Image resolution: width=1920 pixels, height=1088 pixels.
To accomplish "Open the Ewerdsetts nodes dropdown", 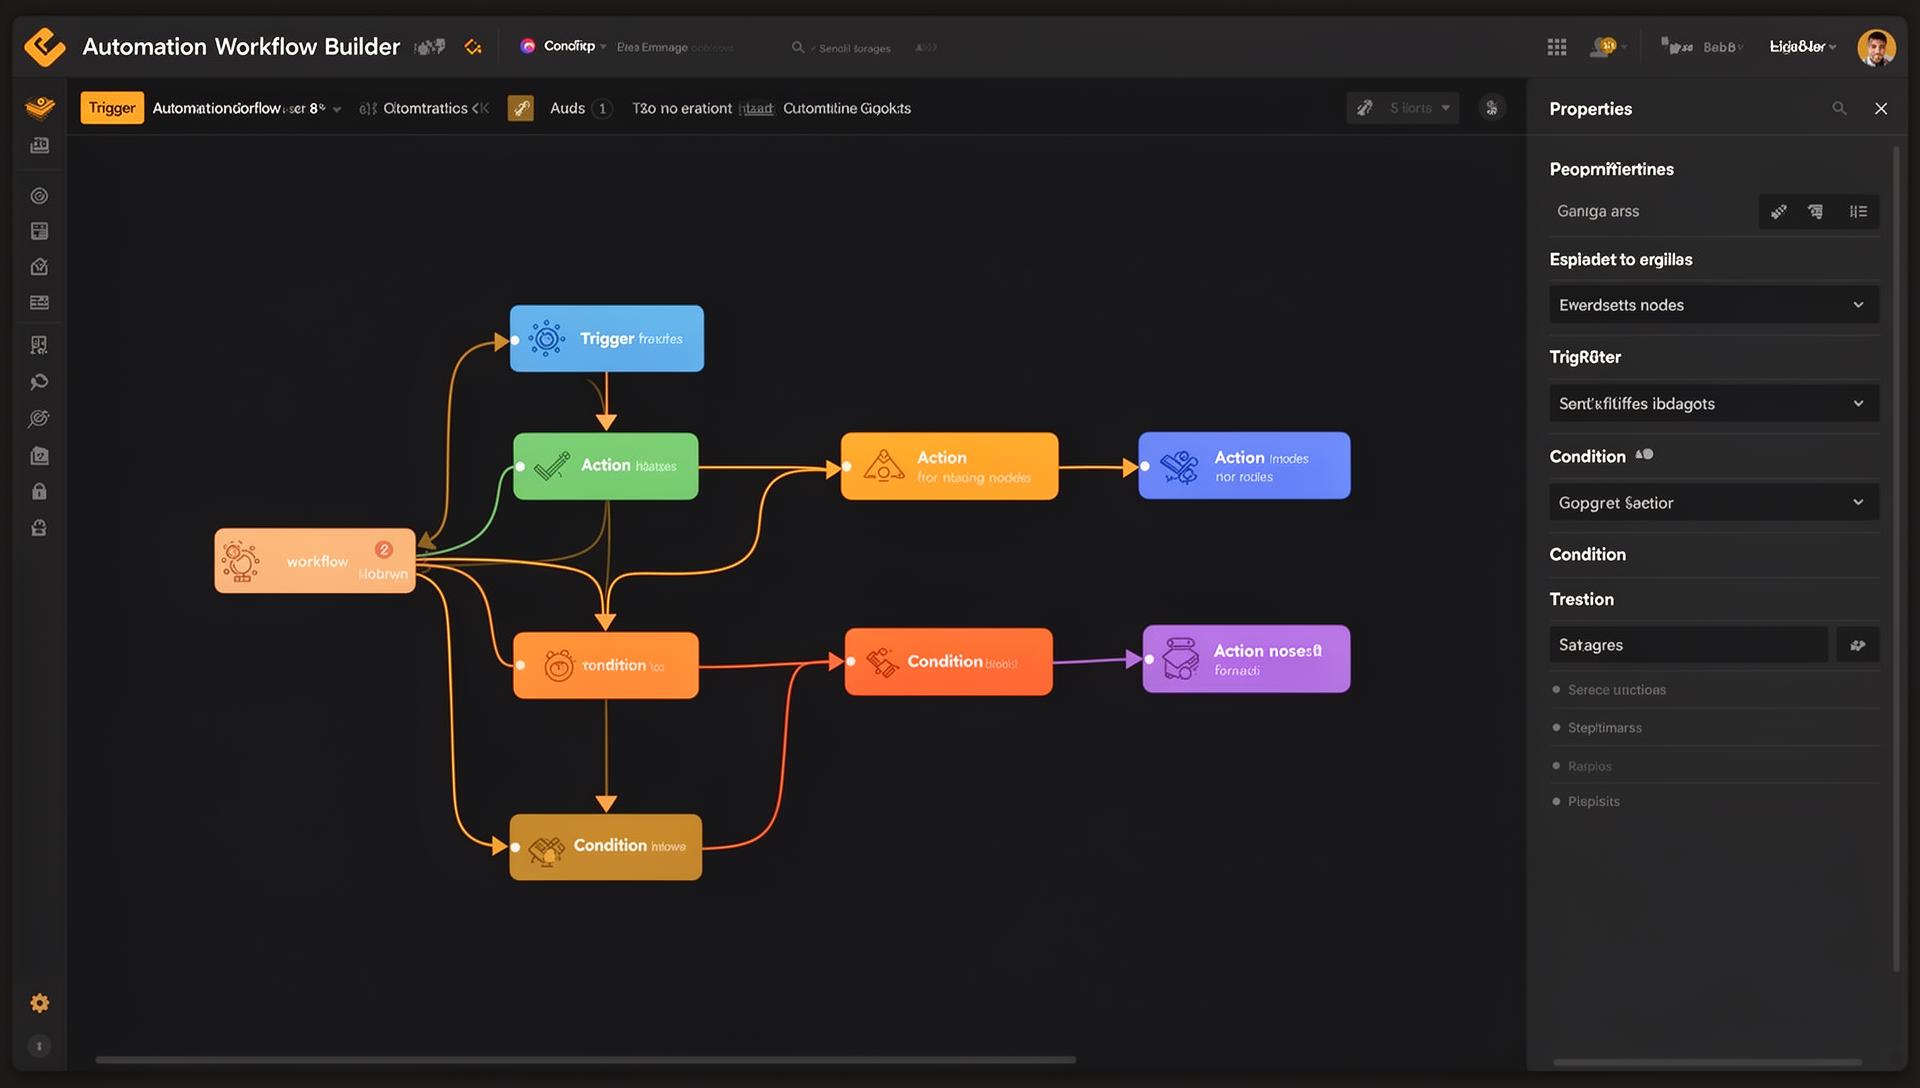I will pyautogui.click(x=1713, y=305).
